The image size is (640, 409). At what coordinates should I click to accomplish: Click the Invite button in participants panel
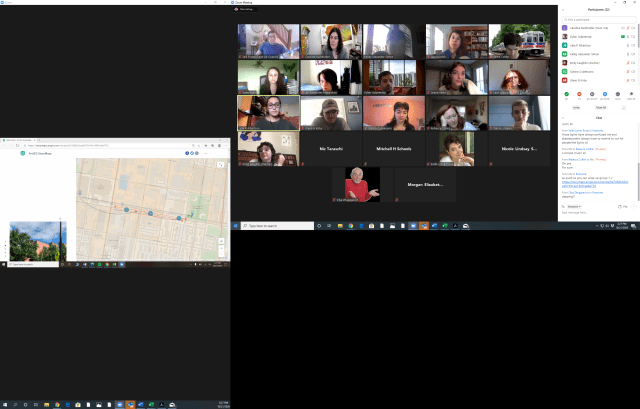click(577, 107)
